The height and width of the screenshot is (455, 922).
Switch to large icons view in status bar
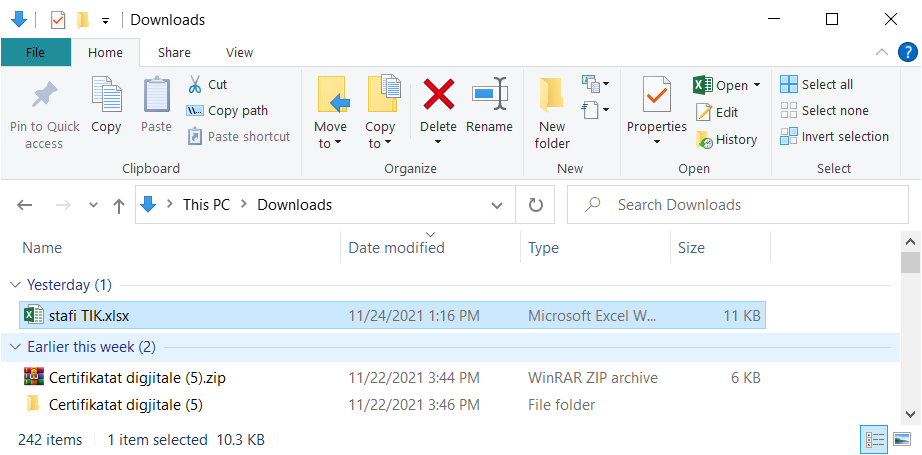tap(901, 439)
